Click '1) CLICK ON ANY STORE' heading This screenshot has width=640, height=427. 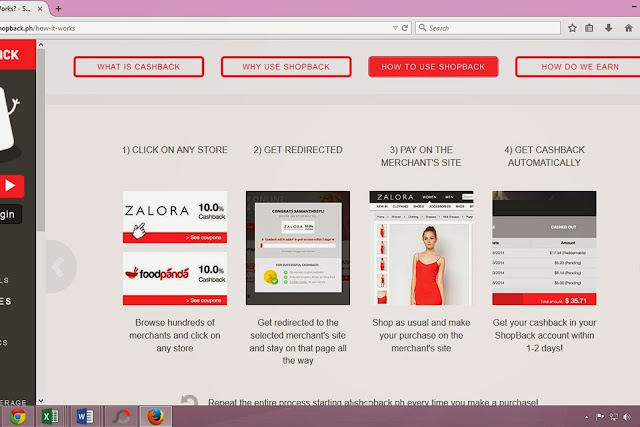point(175,150)
